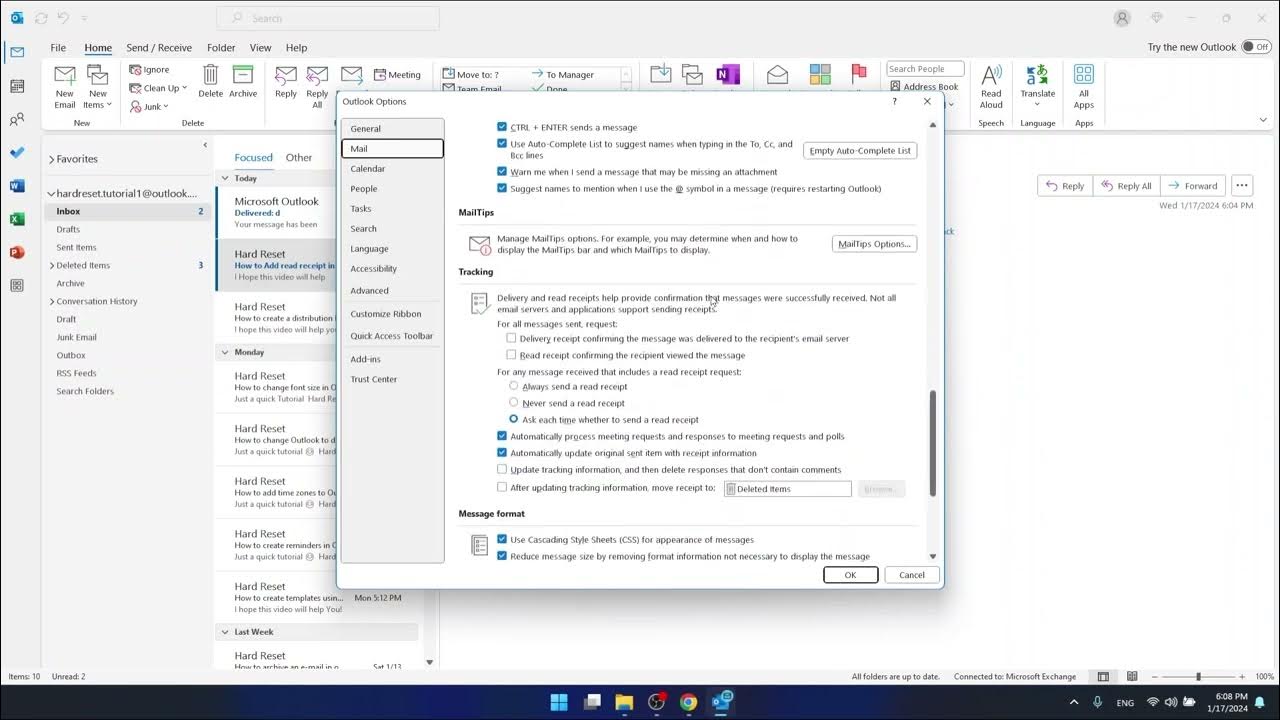This screenshot has width=1280, height=720.
Task: Click zoom slider in status bar
Action: (x=1198, y=677)
